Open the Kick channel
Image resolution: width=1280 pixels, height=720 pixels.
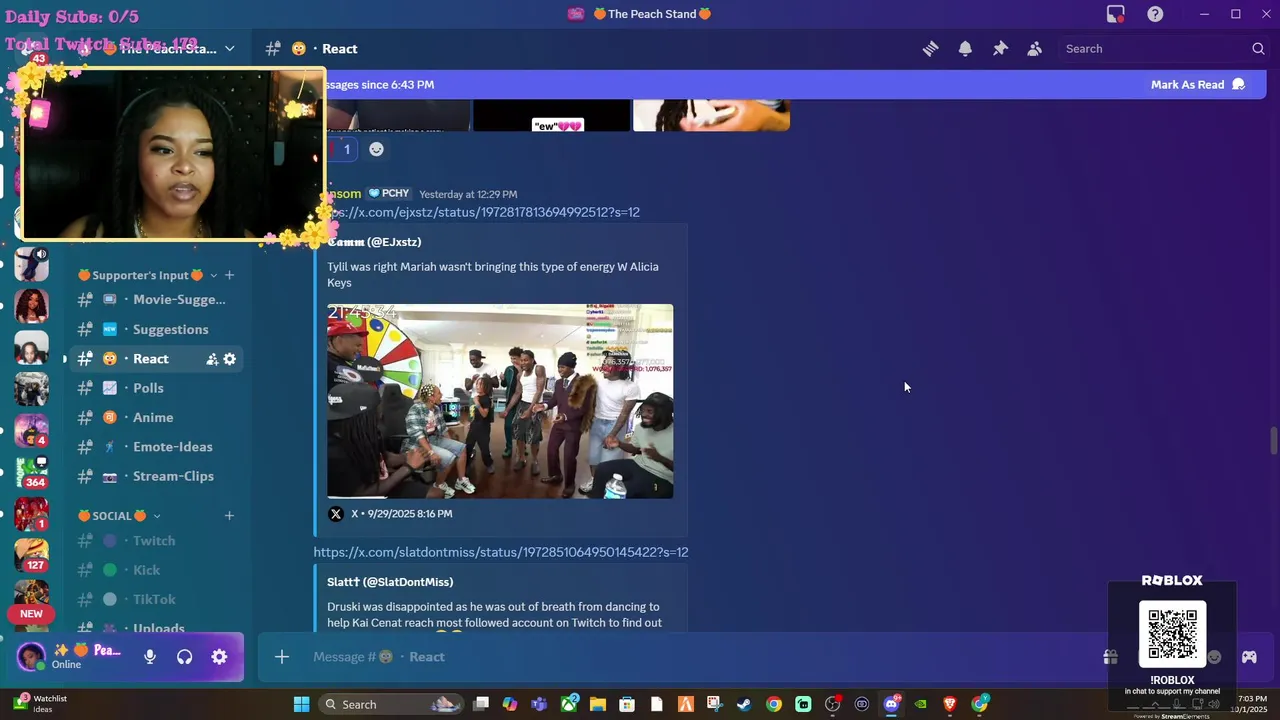pos(156,570)
